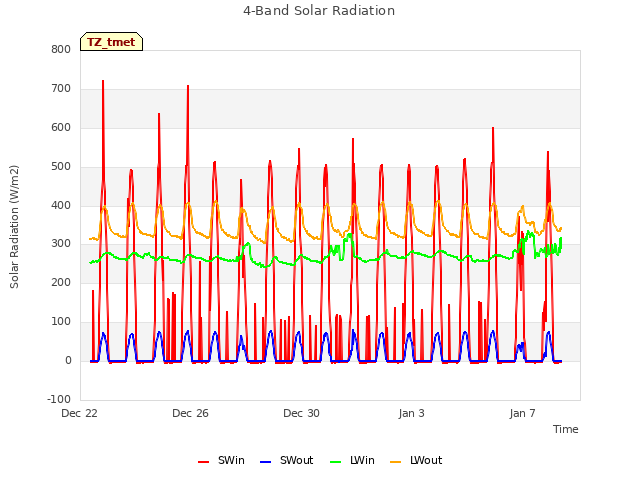Toggle the SWin series in legend
This screenshot has height=480, width=640.
click(221, 460)
